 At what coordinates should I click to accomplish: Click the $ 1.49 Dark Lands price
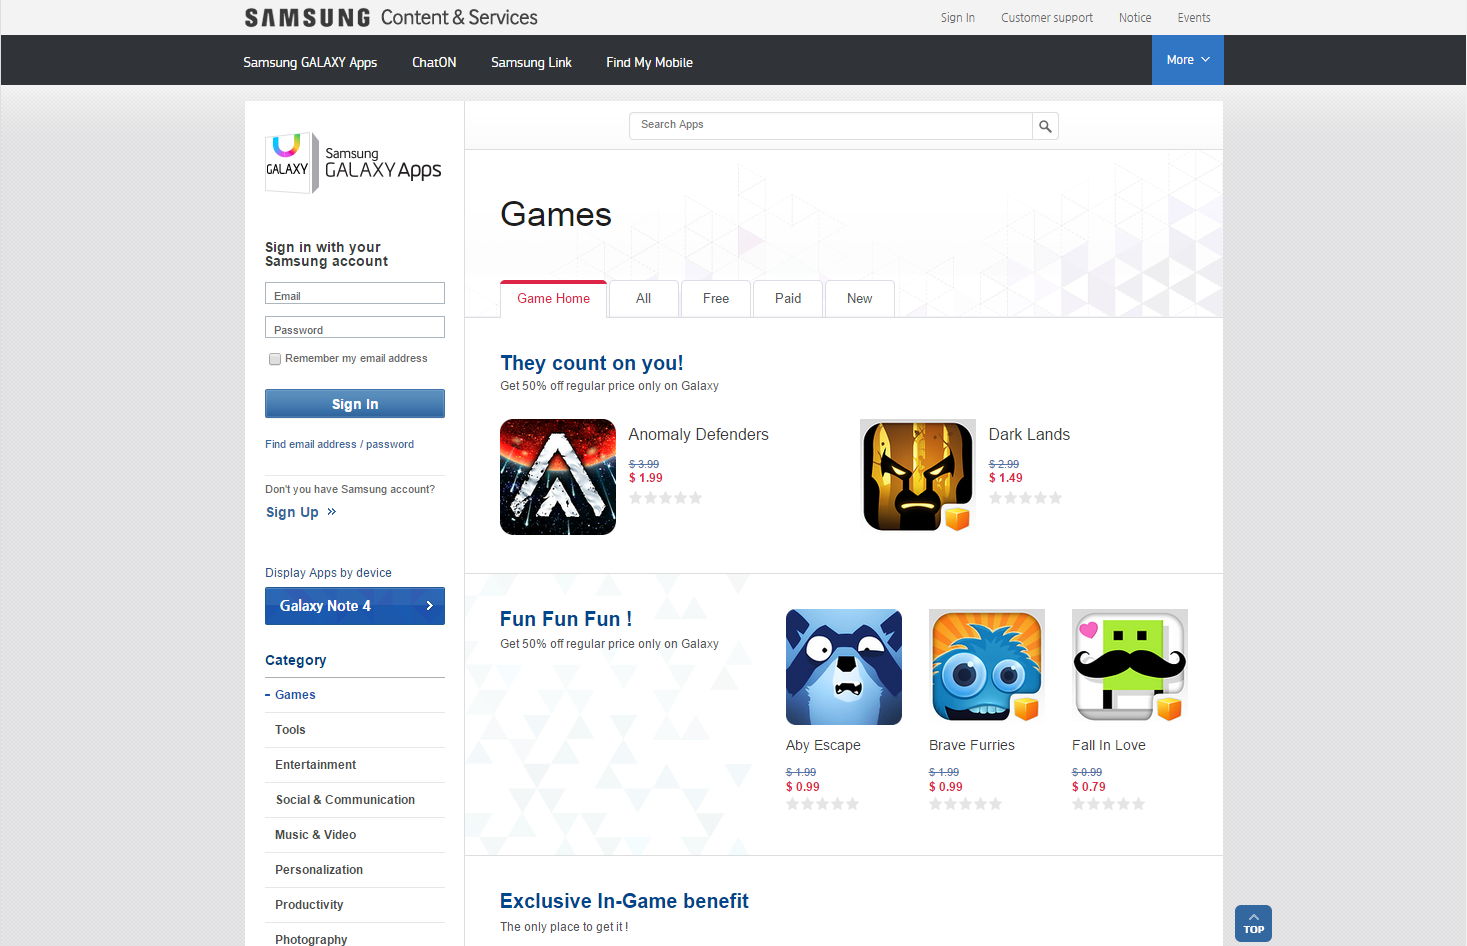pyautogui.click(x=1005, y=478)
